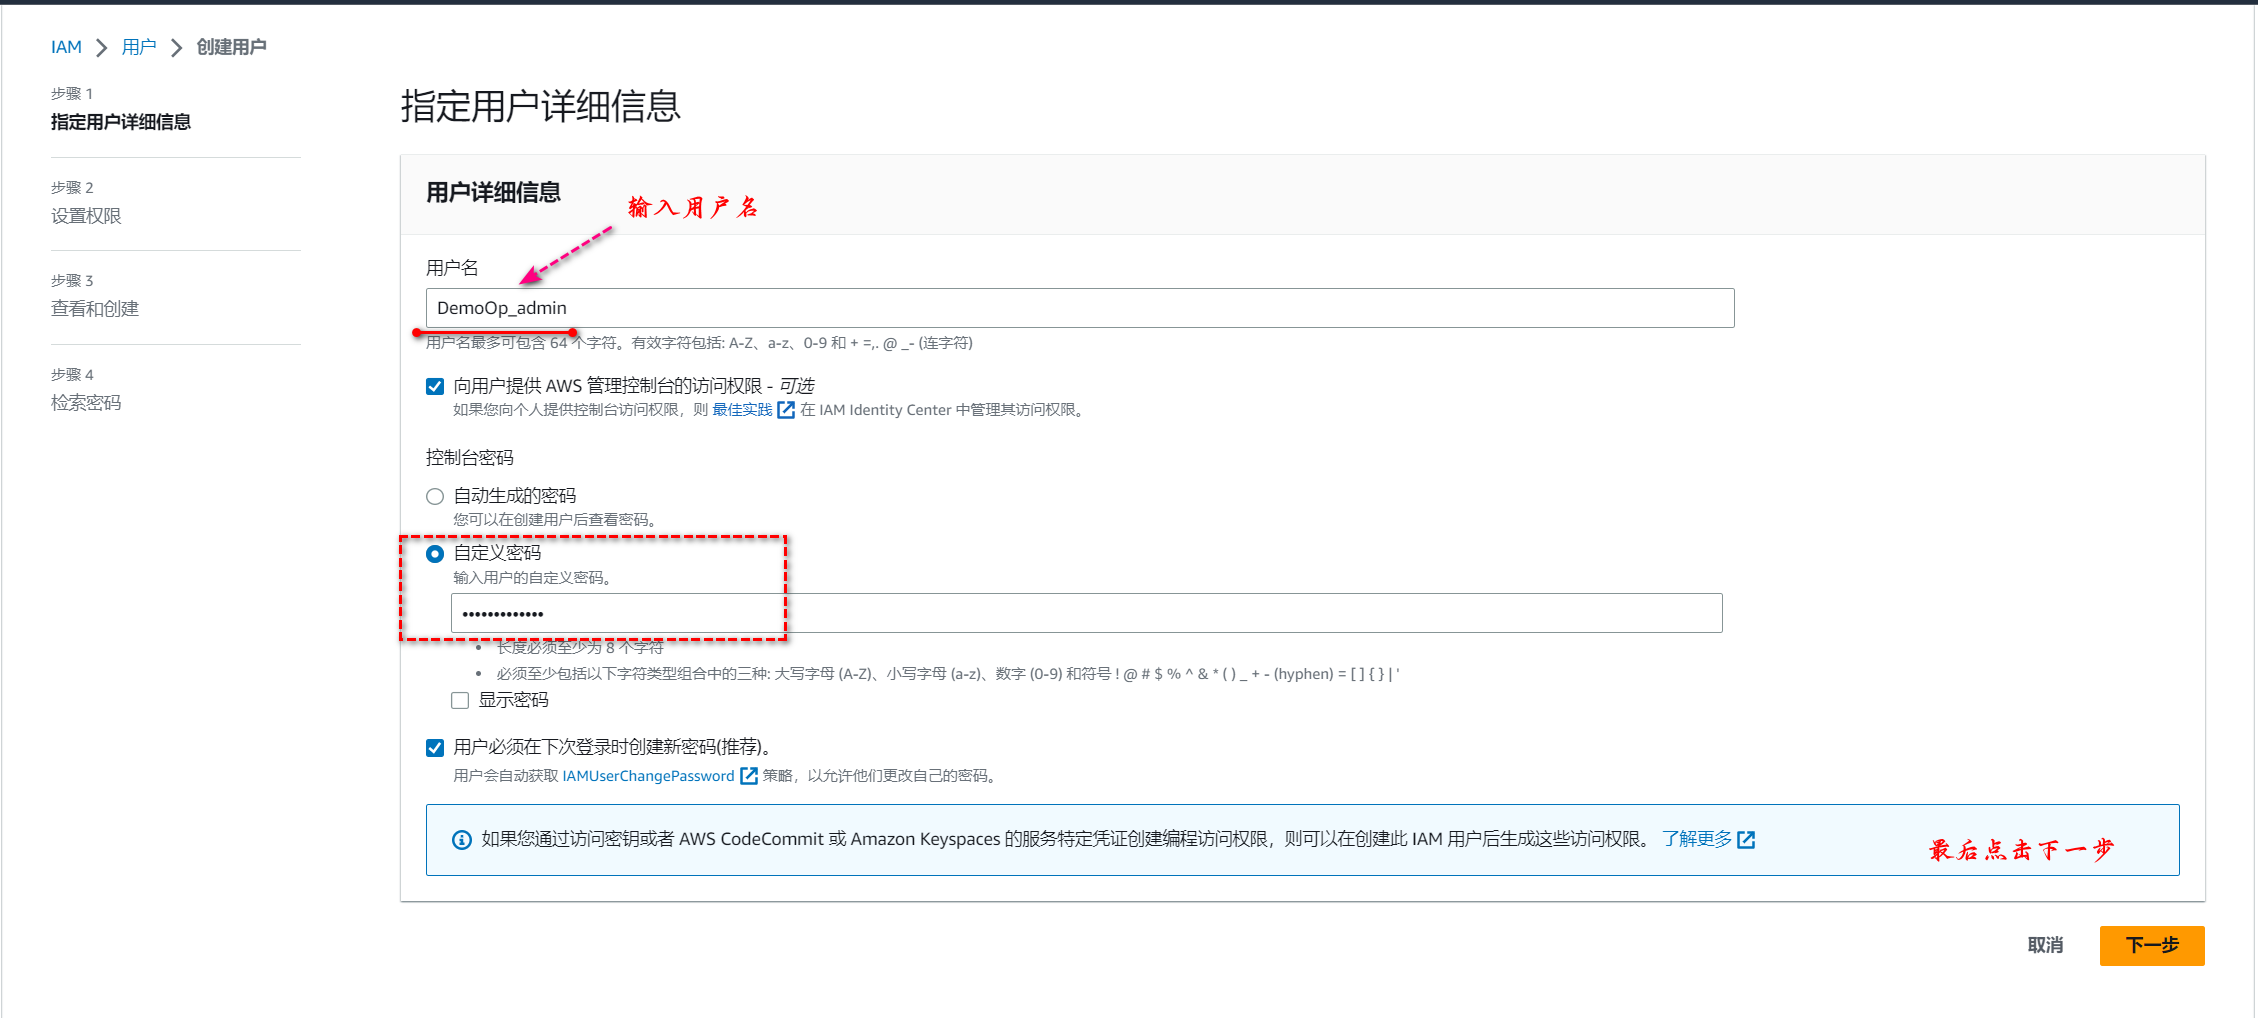Click external icon beside IAMUserChangePassword
Image resolution: width=2258 pixels, height=1018 pixels.
pyautogui.click(x=749, y=776)
